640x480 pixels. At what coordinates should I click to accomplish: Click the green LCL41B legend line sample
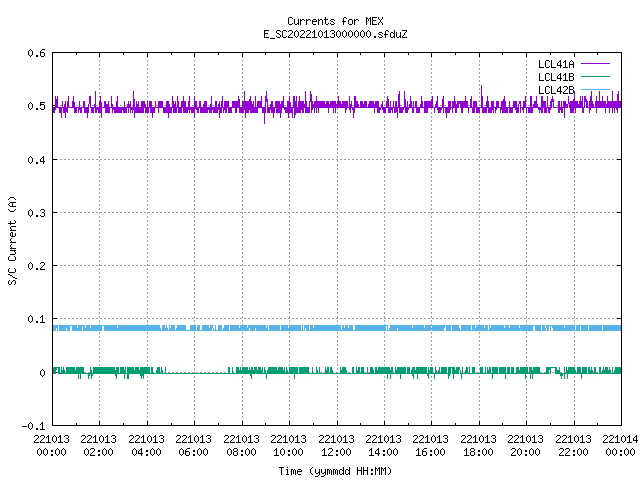[x=595, y=76]
